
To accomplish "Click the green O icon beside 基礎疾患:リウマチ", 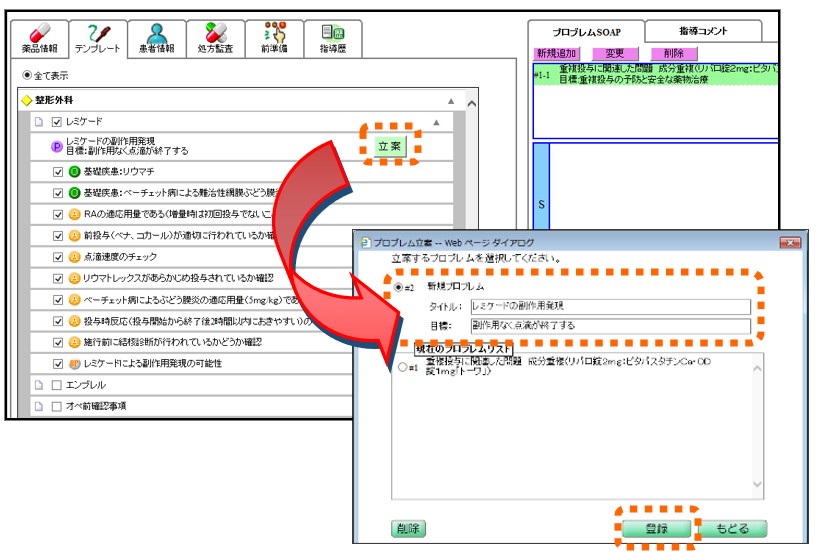I will 74,171.
